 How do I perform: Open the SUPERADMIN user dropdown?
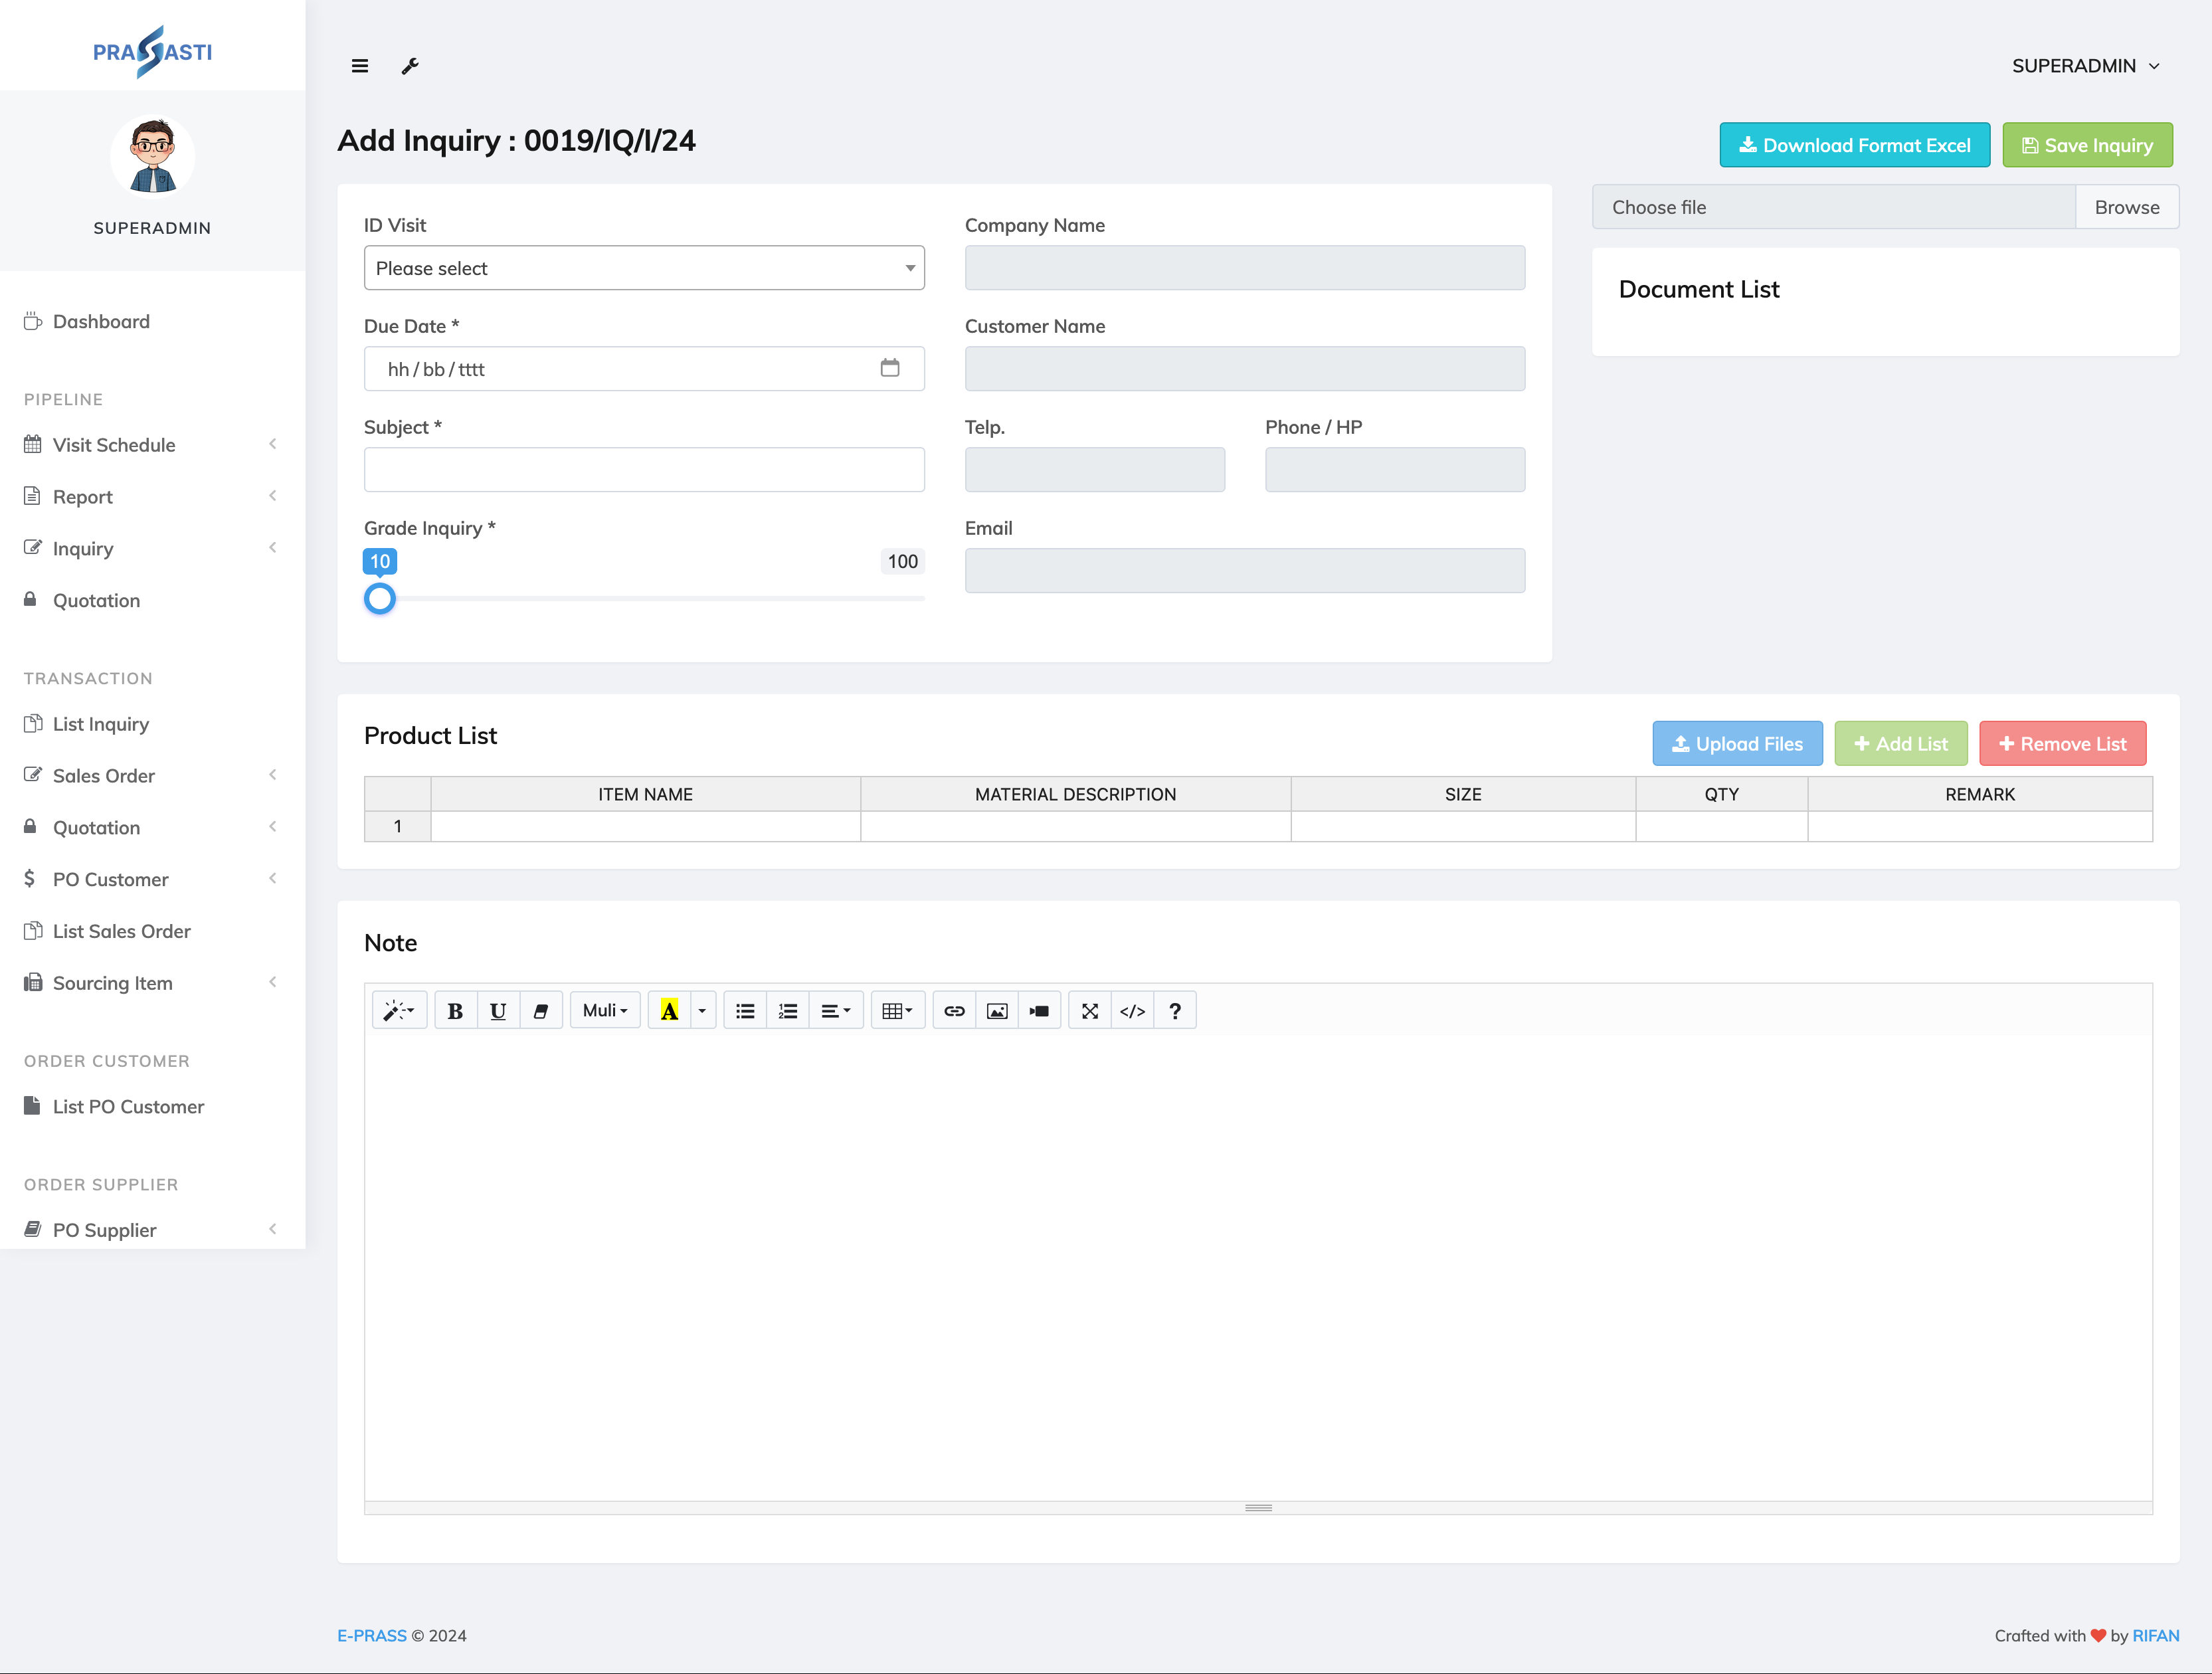point(2086,66)
